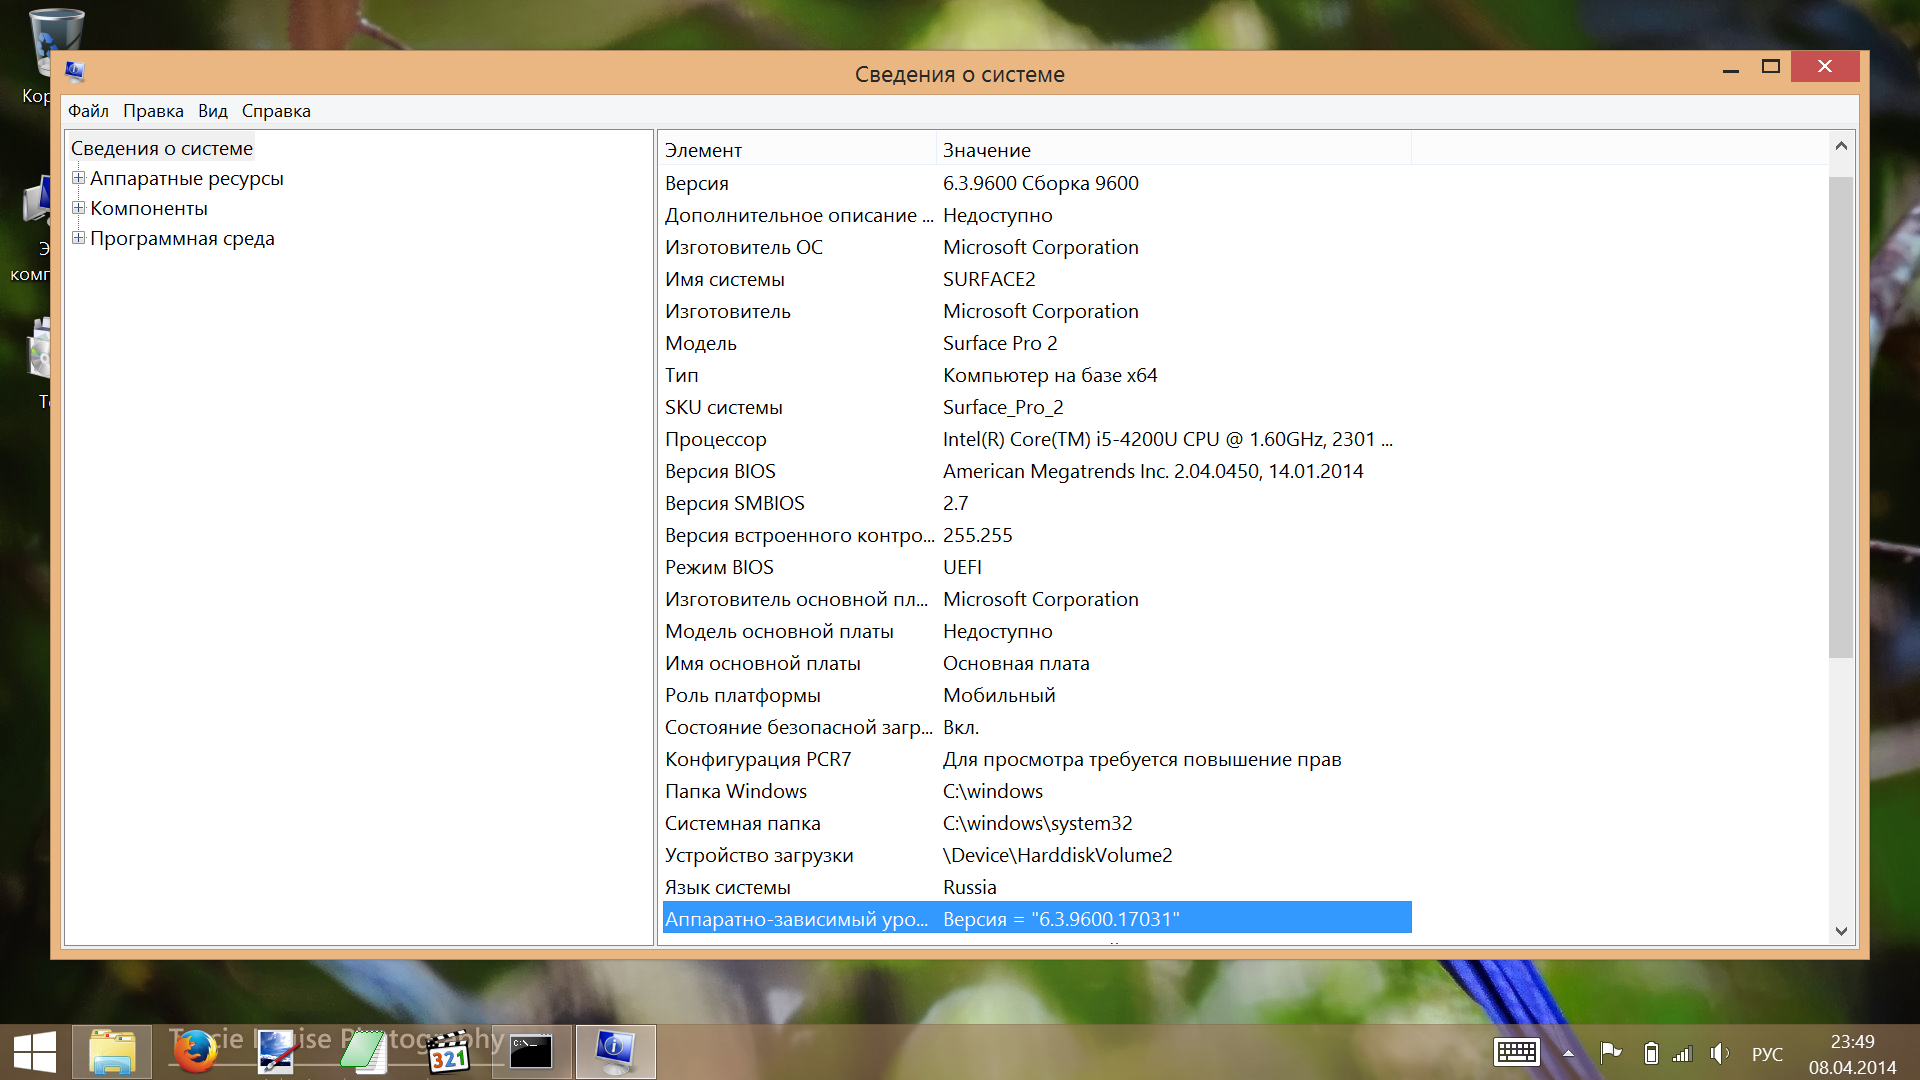Show hidden tray icons arrow
Viewport: 1920px width, 1080px height.
click(x=1568, y=1053)
